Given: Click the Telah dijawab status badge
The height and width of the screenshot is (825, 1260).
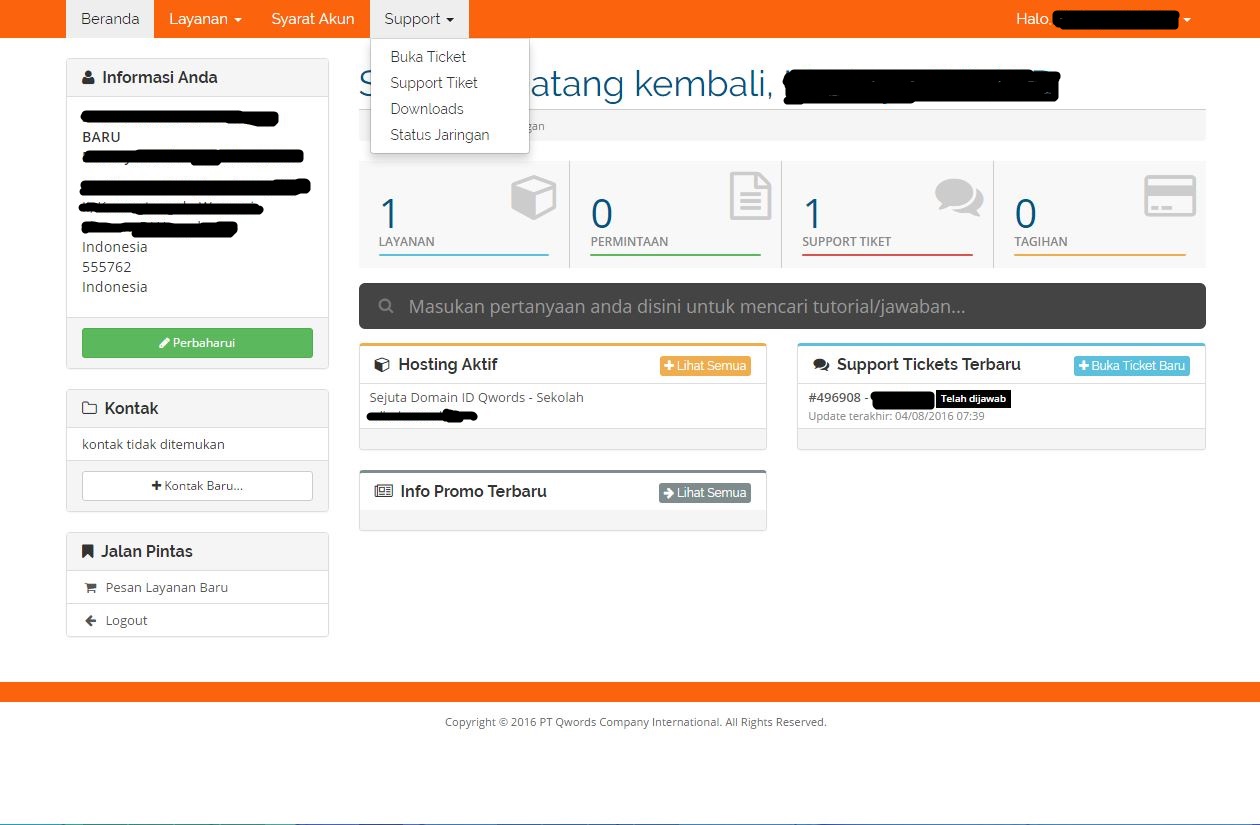Looking at the screenshot, I should pyautogui.click(x=973, y=398).
